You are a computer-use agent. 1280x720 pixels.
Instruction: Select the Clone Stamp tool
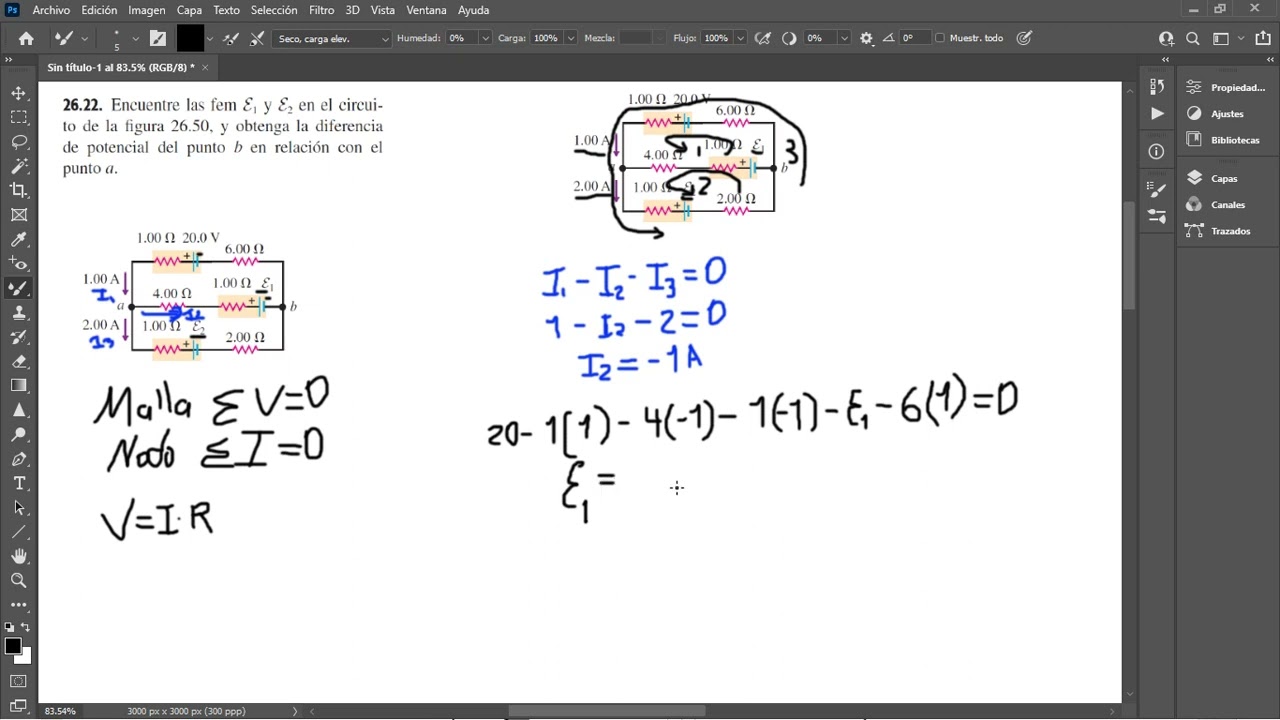point(18,313)
